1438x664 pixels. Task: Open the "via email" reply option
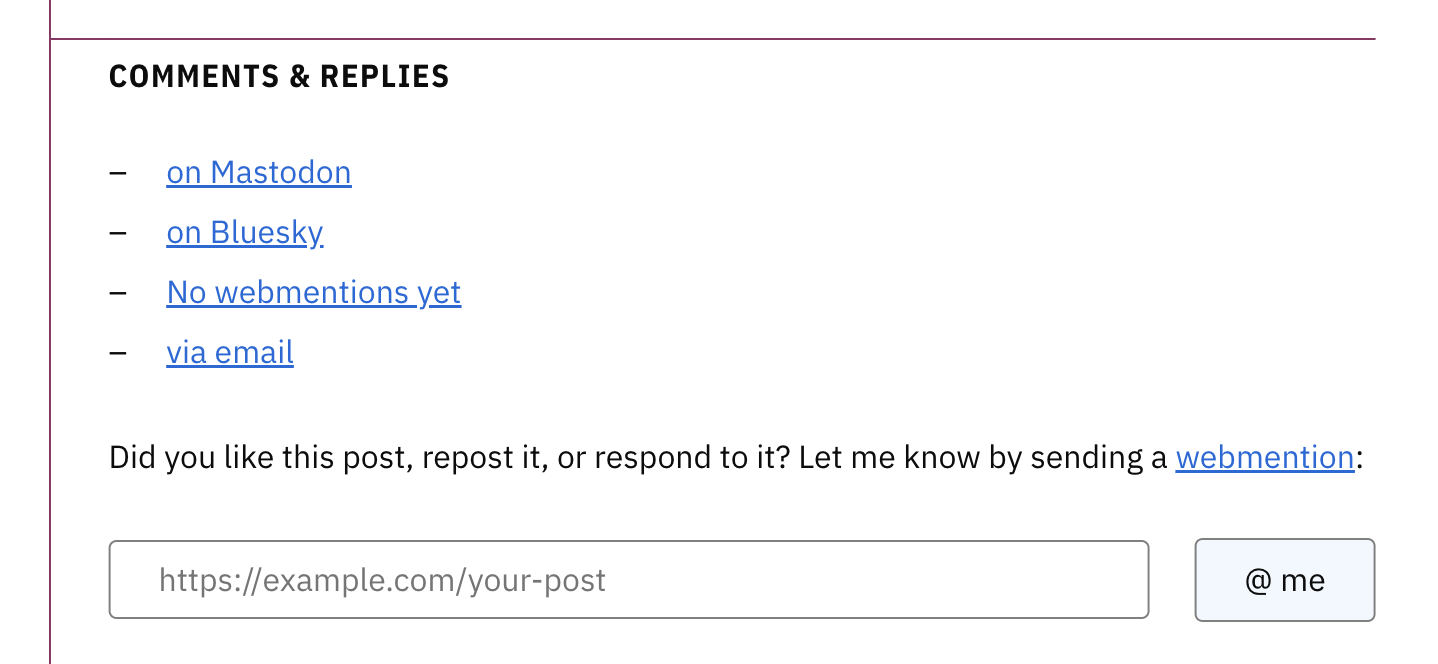coord(229,352)
